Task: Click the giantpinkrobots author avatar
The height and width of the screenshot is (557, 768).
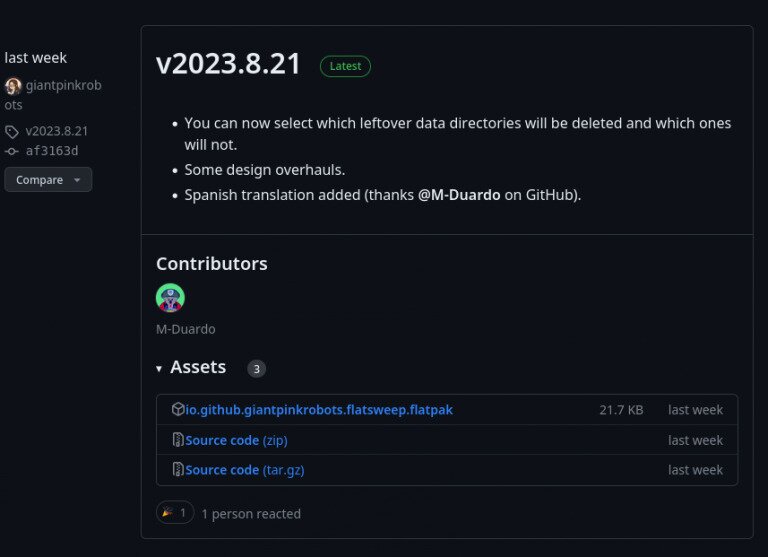Action: click(x=13, y=86)
